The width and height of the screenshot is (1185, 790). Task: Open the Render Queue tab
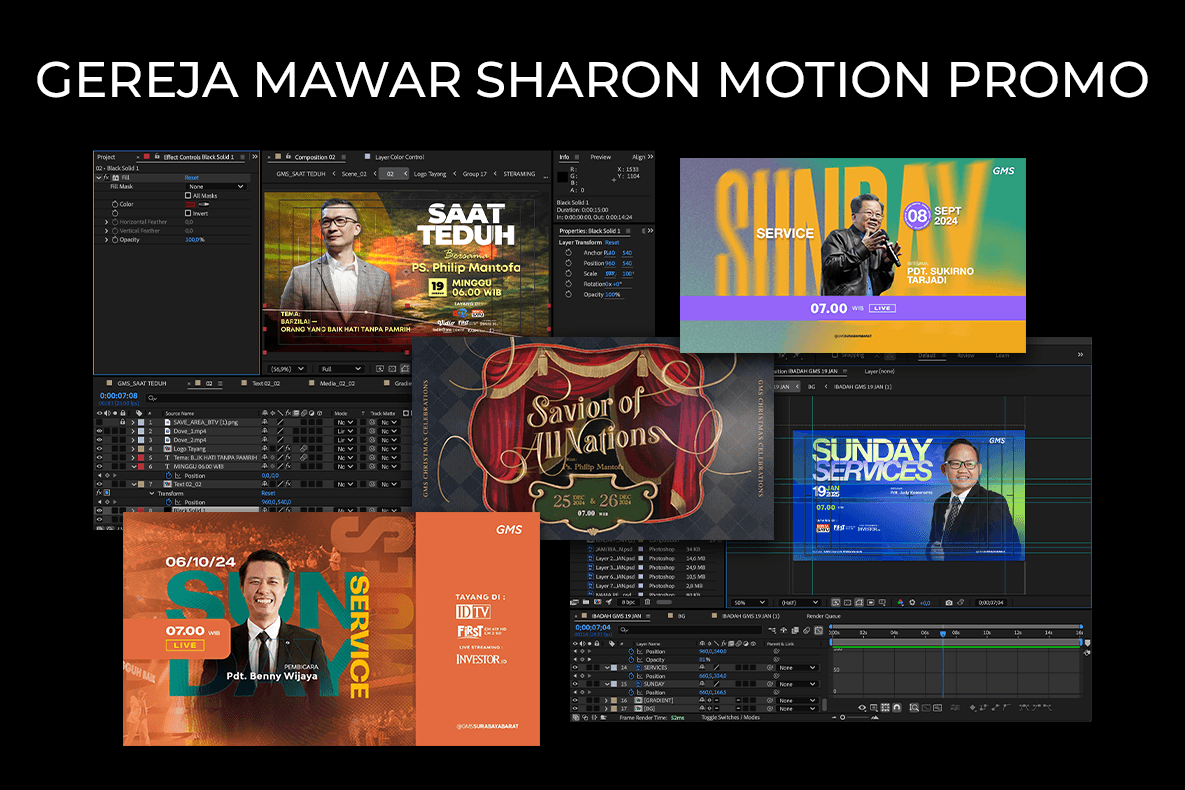click(824, 616)
